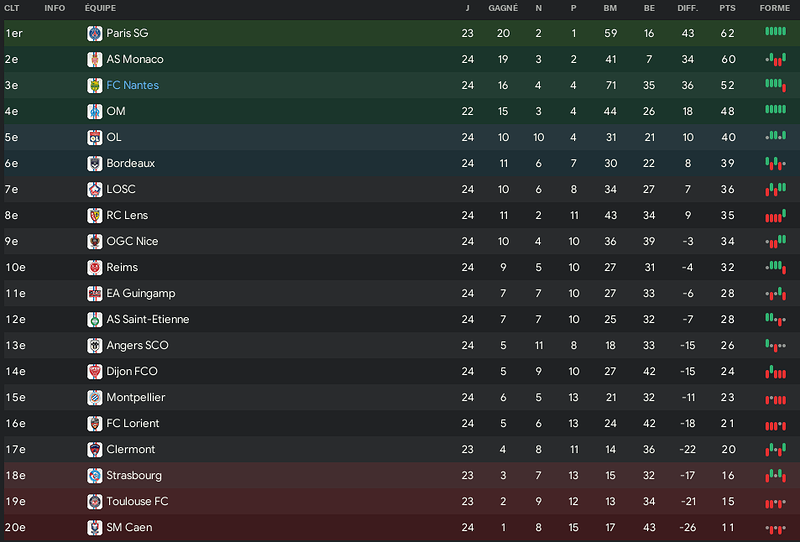Click the ÉQUIPE column header
The width and height of the screenshot is (800, 542).
[x=101, y=8]
